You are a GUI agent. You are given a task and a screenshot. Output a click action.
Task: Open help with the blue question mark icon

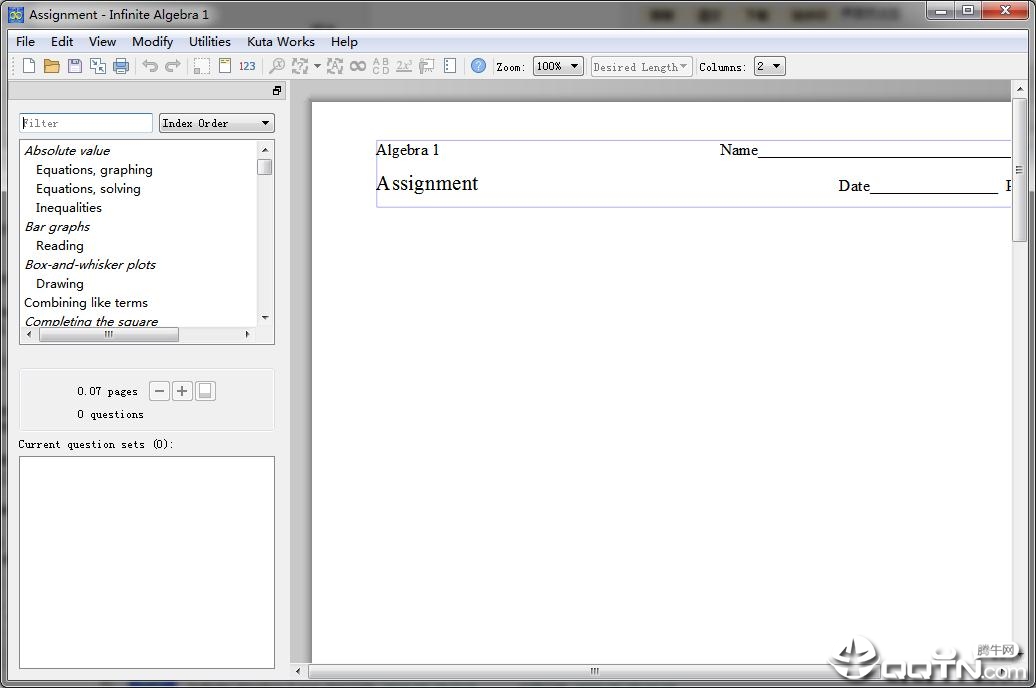(478, 65)
